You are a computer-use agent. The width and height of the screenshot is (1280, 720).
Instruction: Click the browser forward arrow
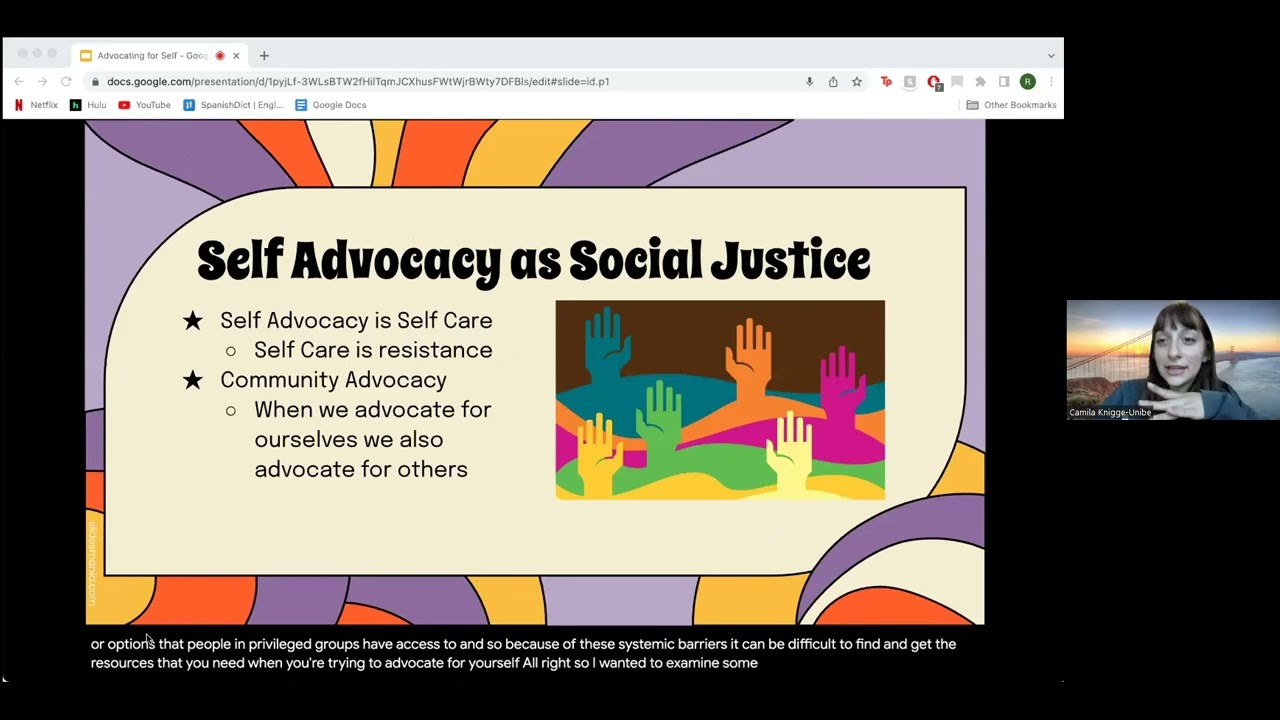click(x=42, y=82)
